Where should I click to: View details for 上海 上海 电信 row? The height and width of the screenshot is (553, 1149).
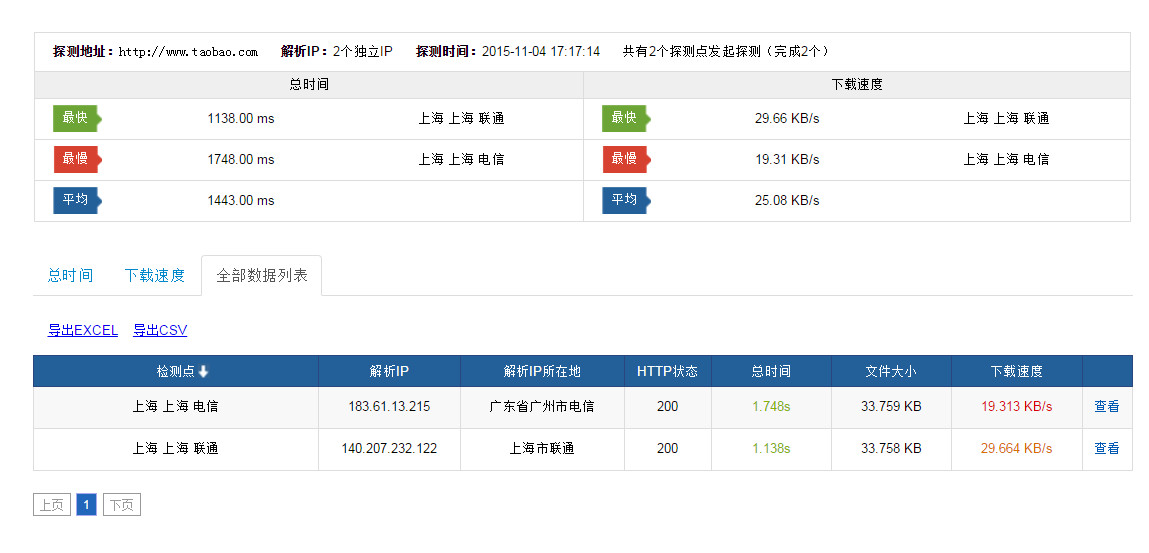pyautogui.click(x=1106, y=407)
